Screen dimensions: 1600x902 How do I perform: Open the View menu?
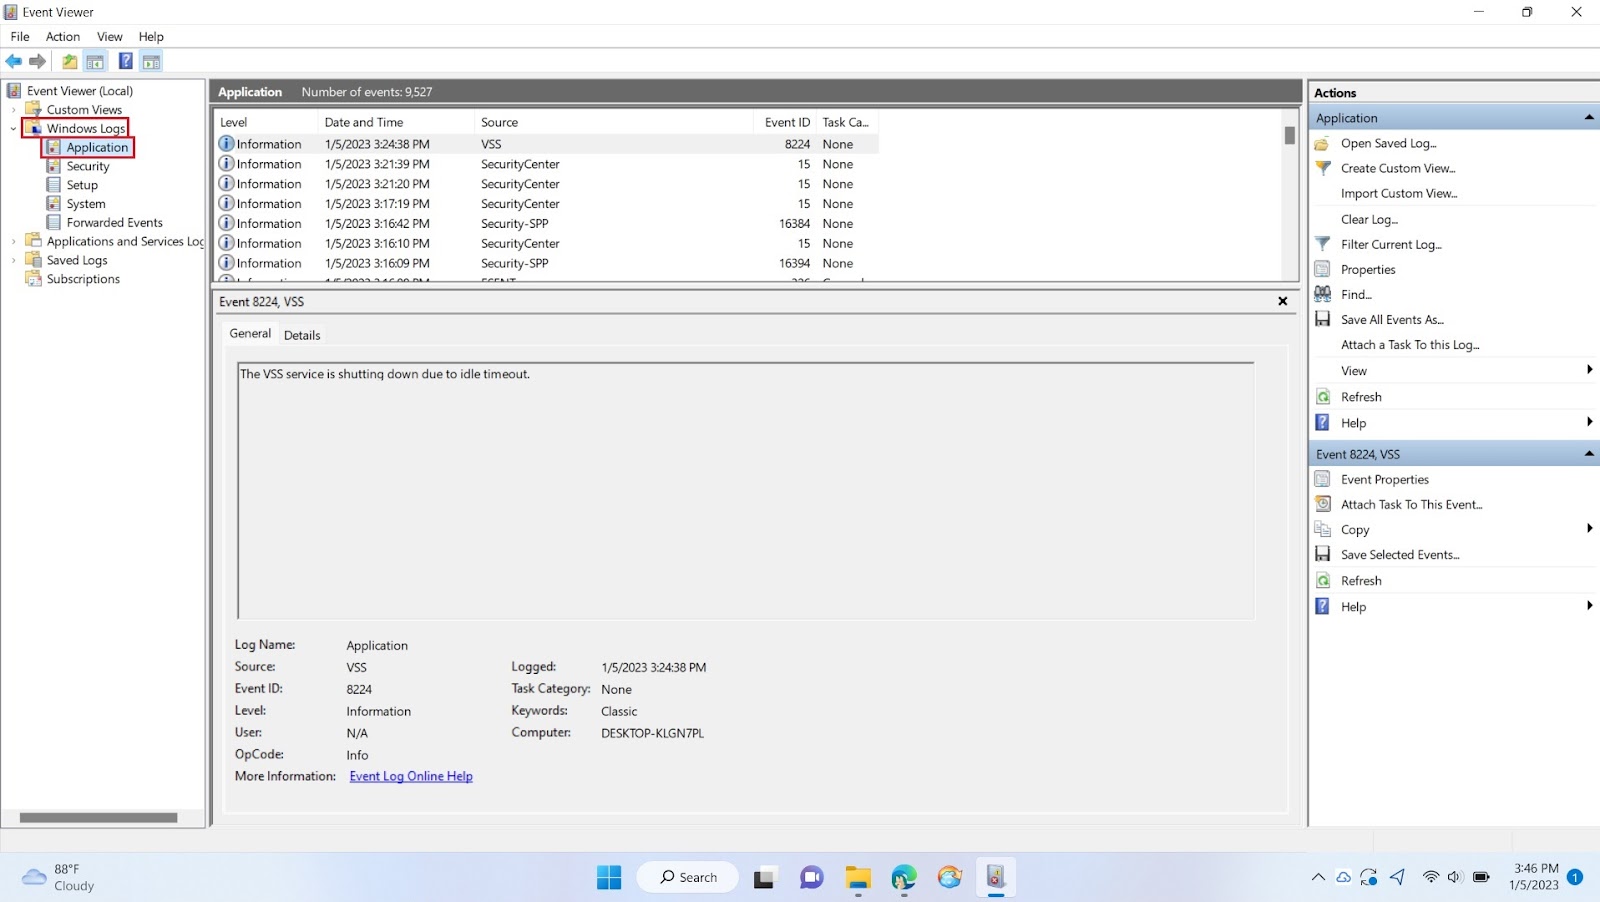(110, 37)
